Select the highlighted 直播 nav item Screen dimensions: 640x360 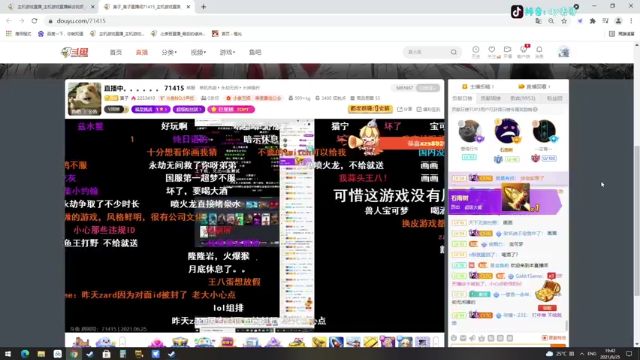pyautogui.click(x=142, y=52)
